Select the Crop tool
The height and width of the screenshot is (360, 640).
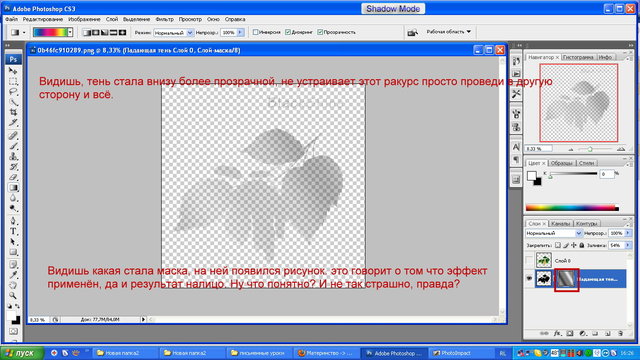(13, 112)
